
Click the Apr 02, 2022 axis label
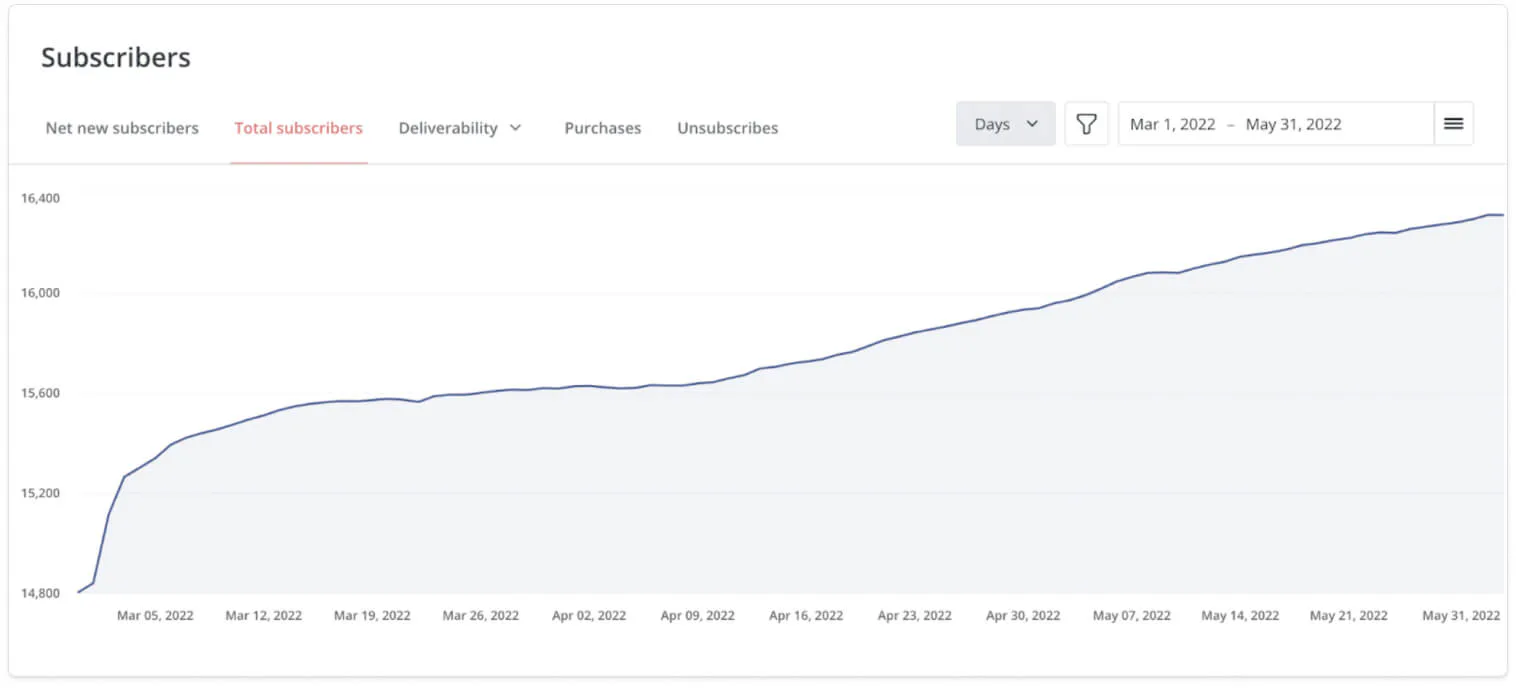[589, 616]
